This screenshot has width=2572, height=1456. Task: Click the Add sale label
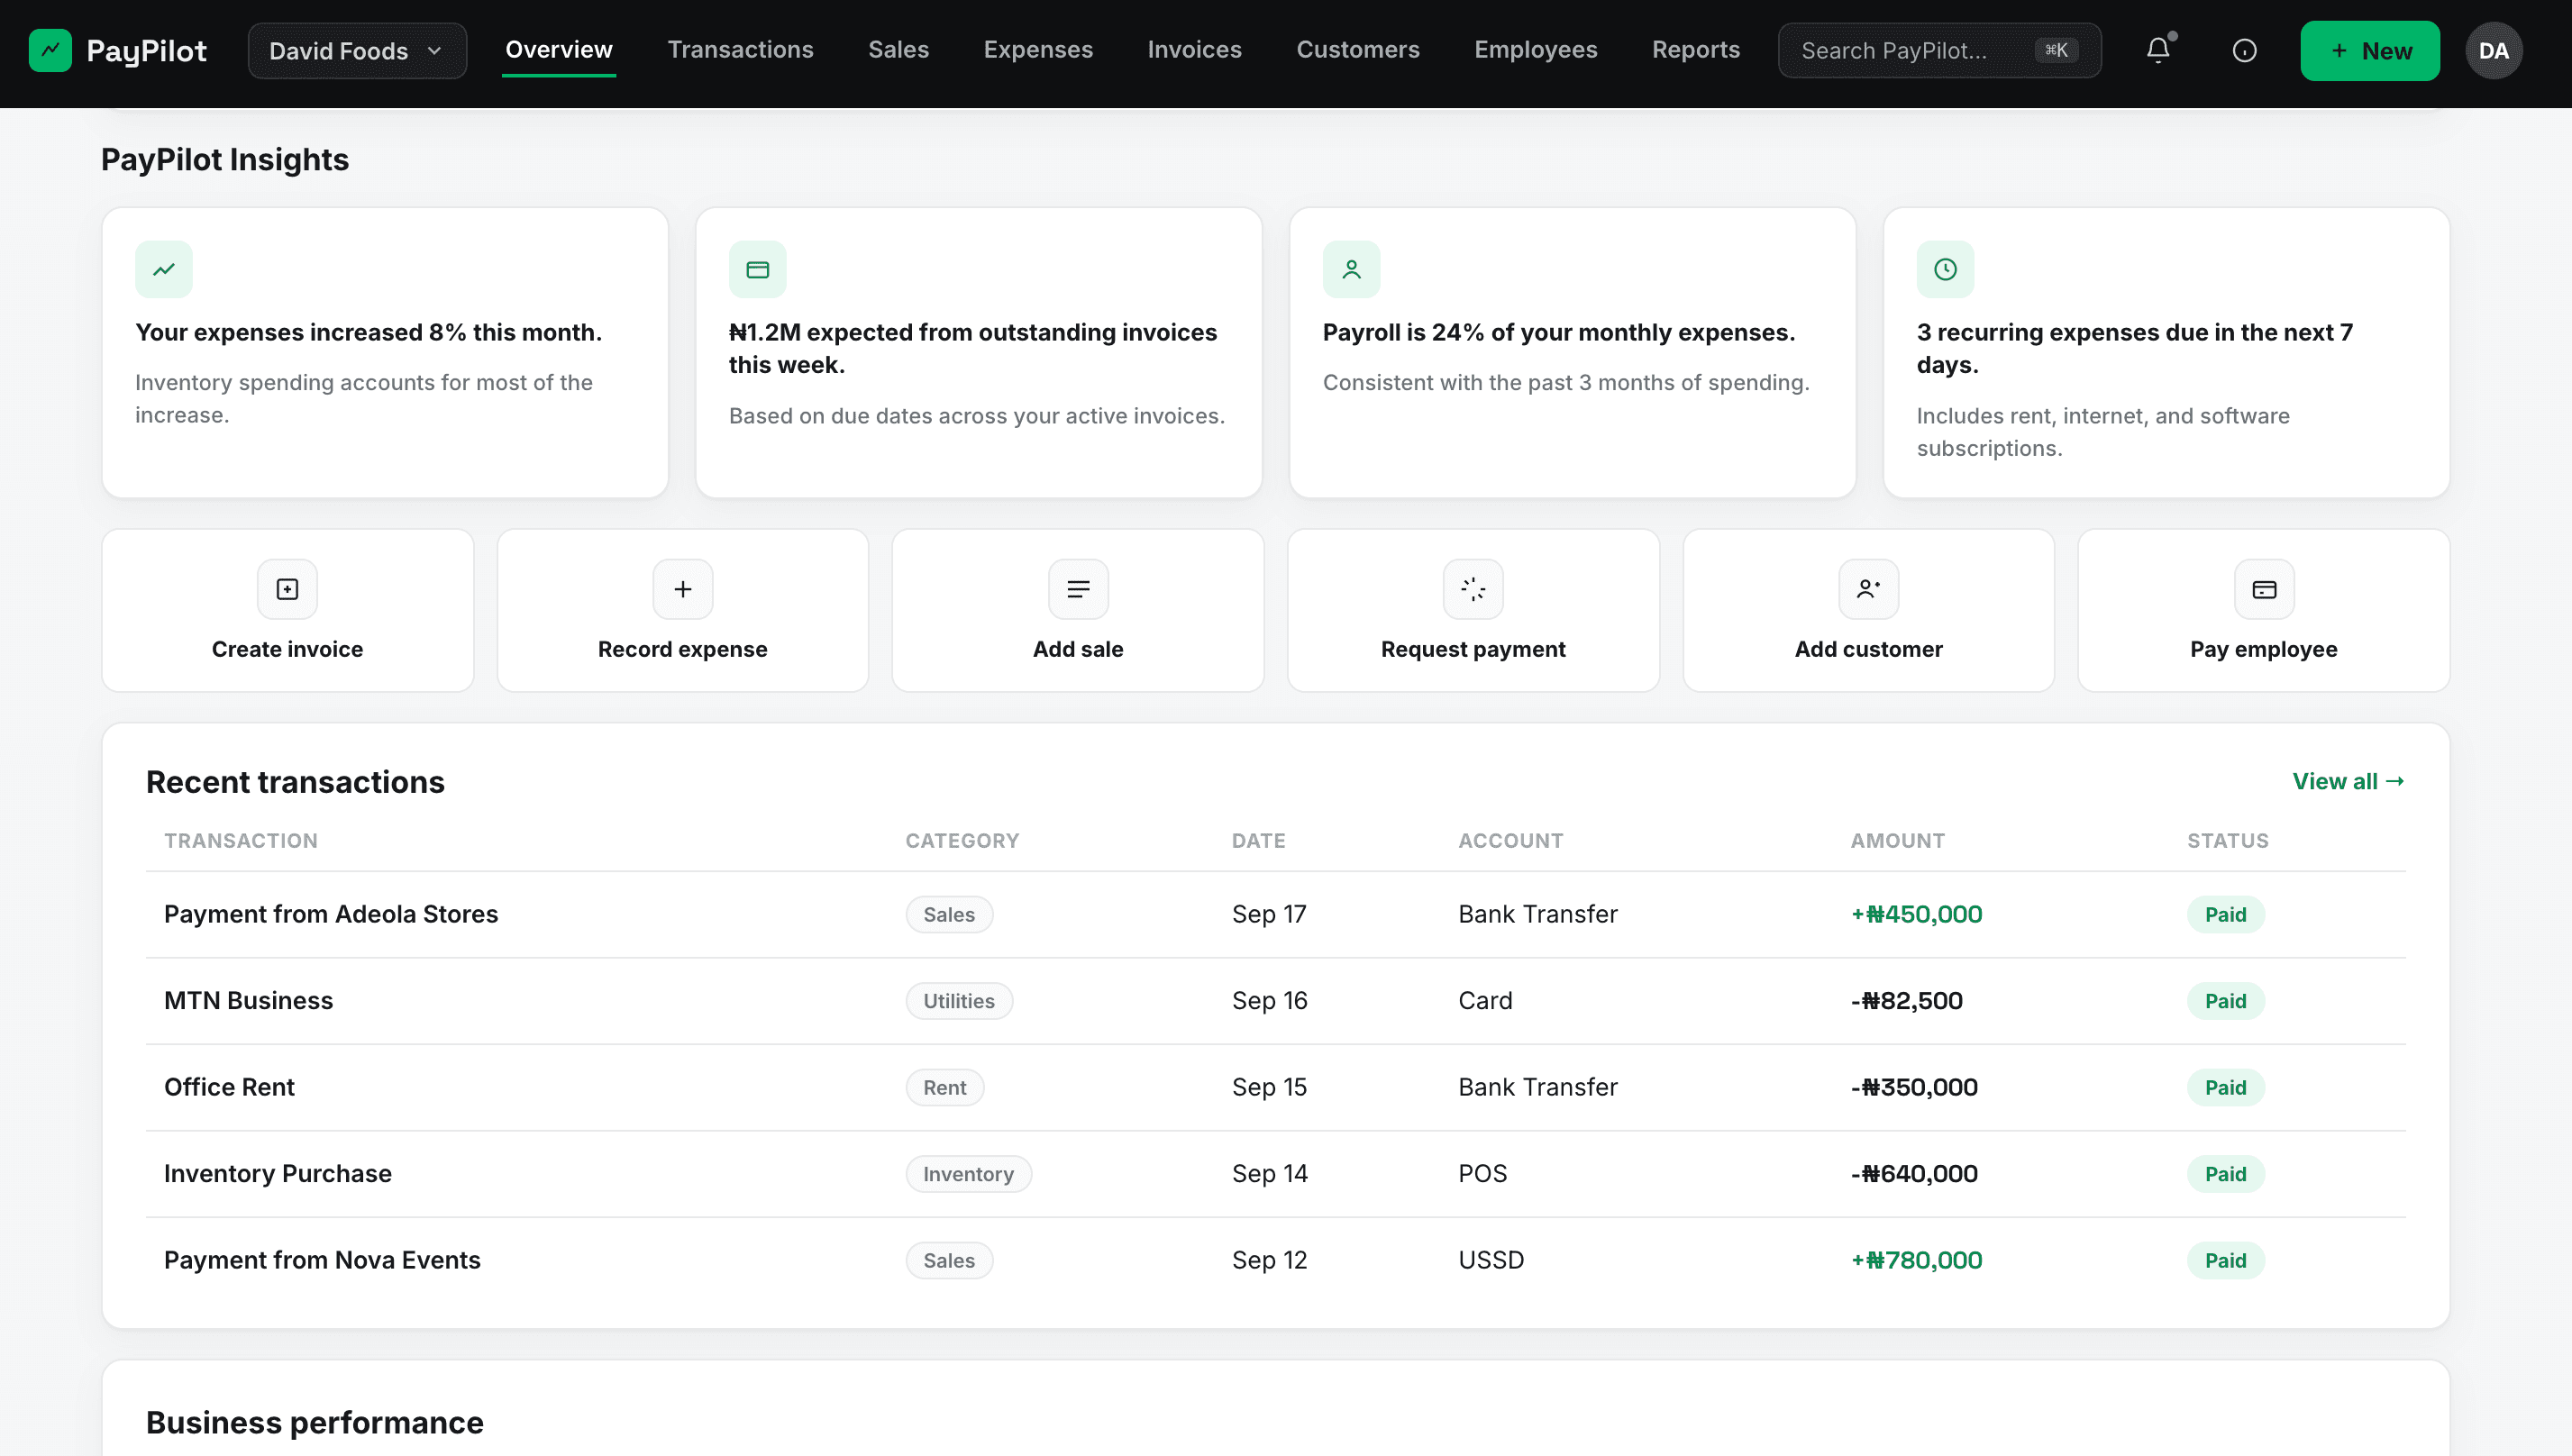pyautogui.click(x=1078, y=649)
